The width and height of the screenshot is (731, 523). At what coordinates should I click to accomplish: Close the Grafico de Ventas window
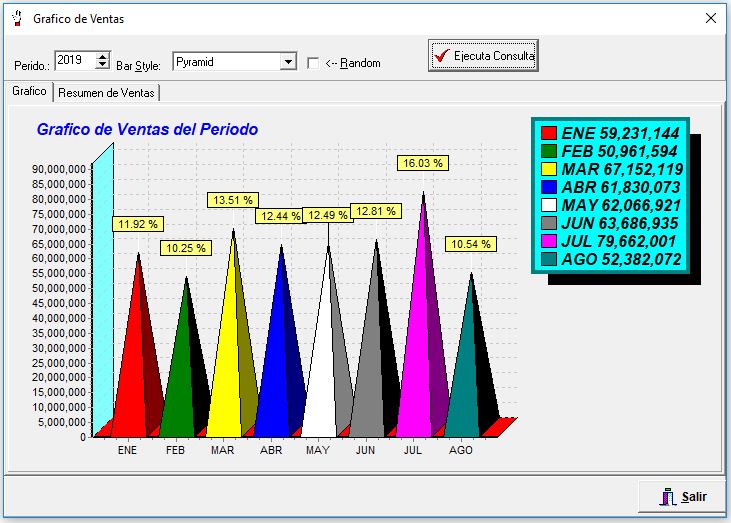coord(711,18)
